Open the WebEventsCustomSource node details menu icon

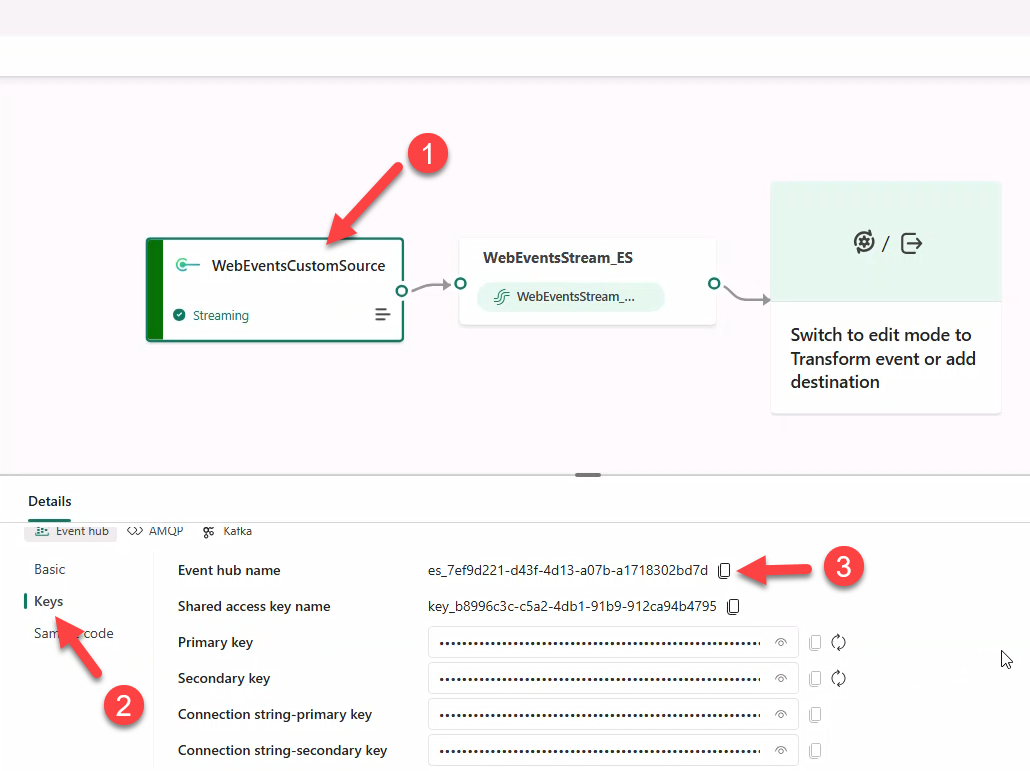[x=382, y=315]
